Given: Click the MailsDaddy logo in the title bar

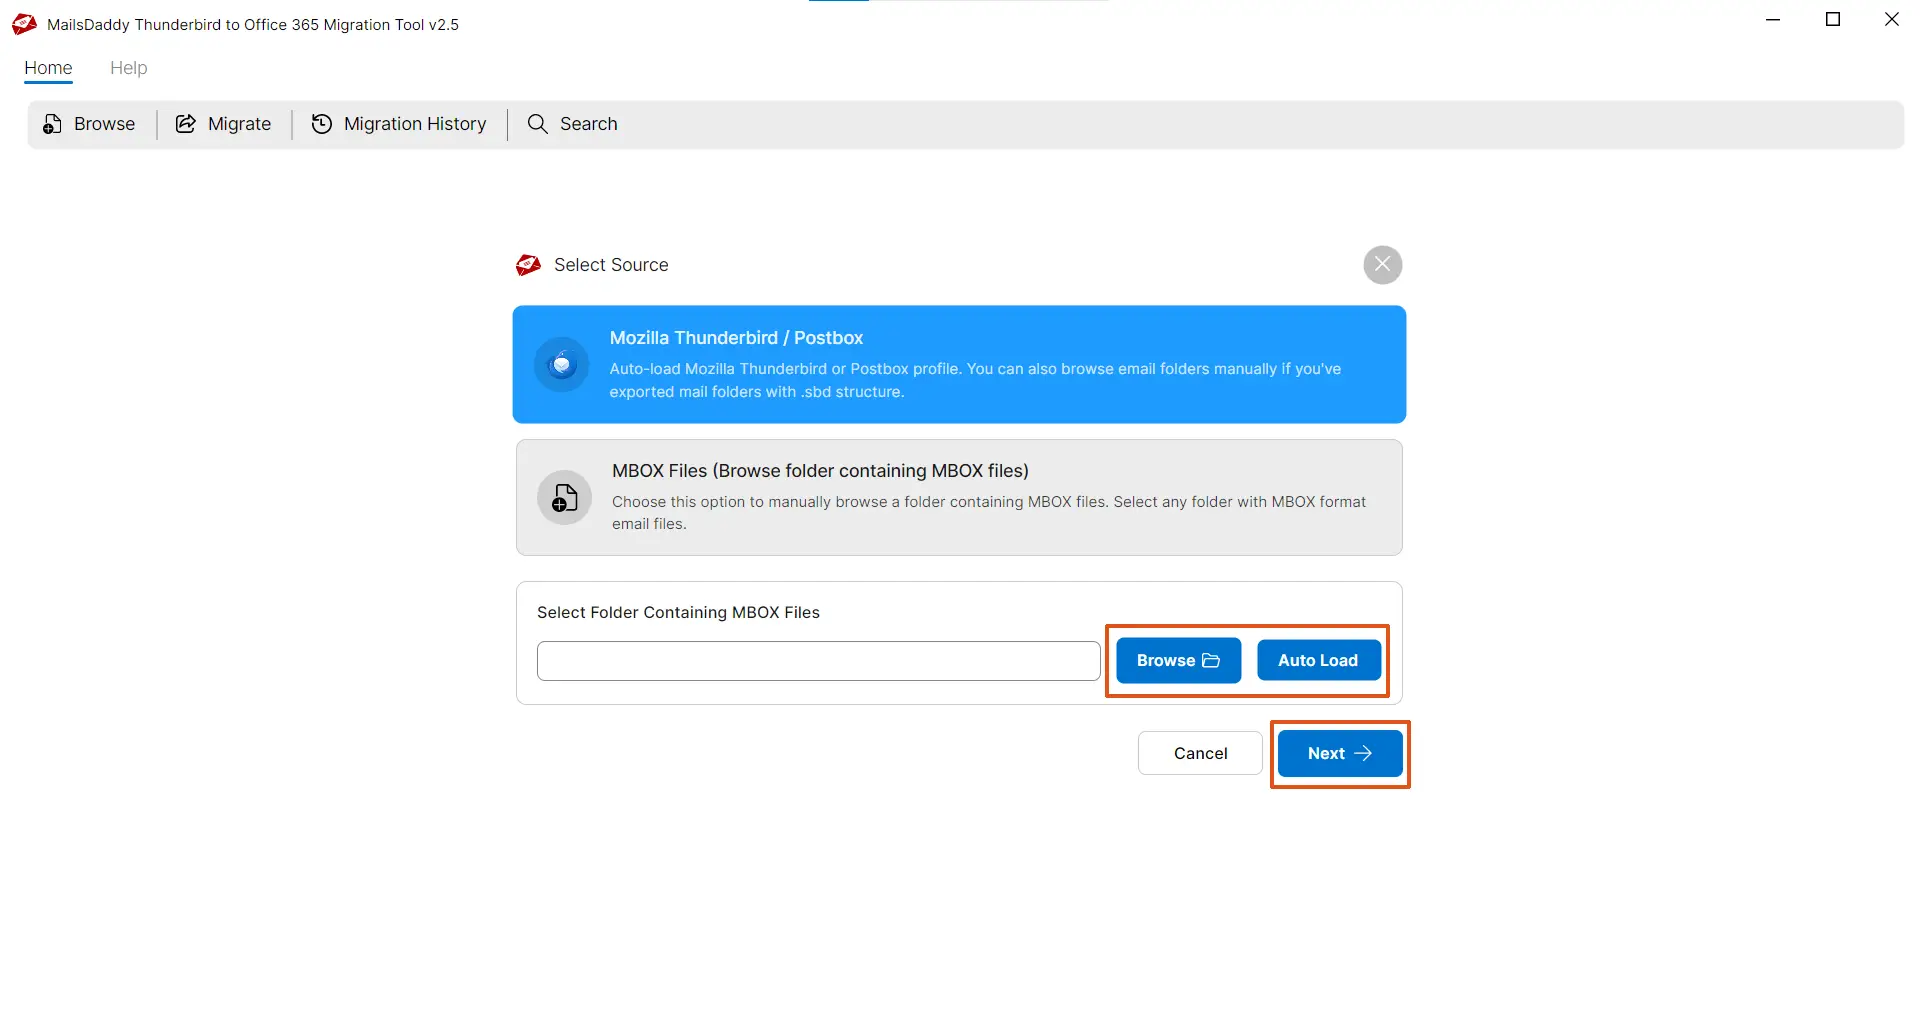Looking at the screenshot, I should click(x=23, y=24).
